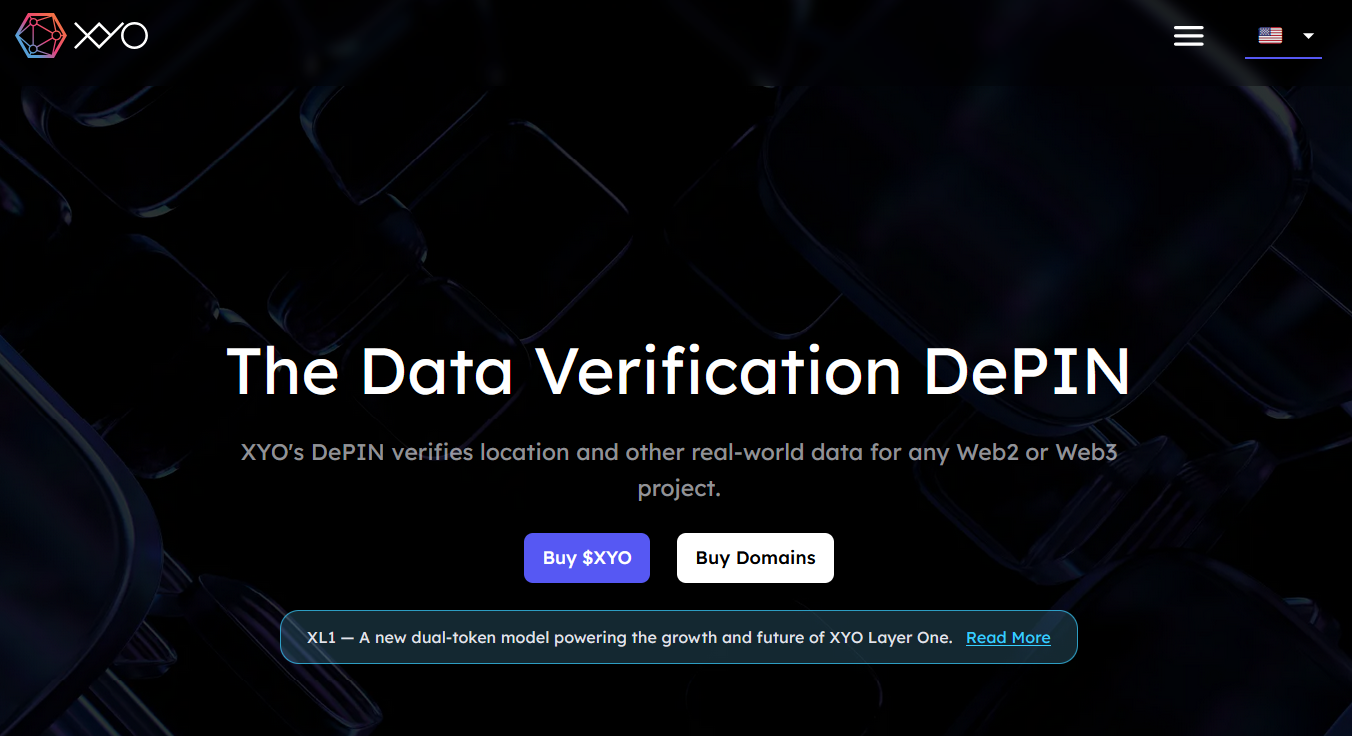Click the Buy Domains button
This screenshot has height=736, width=1352.
(x=755, y=558)
